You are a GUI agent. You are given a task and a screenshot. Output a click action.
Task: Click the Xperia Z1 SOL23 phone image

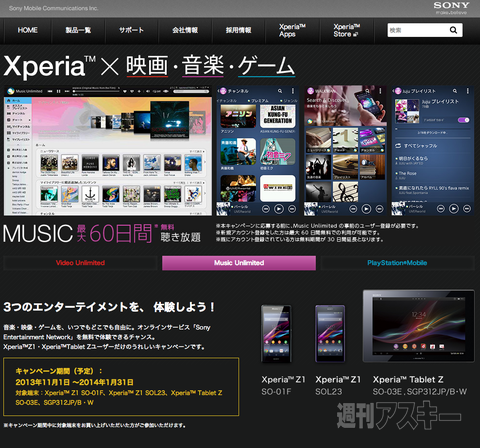(330, 334)
